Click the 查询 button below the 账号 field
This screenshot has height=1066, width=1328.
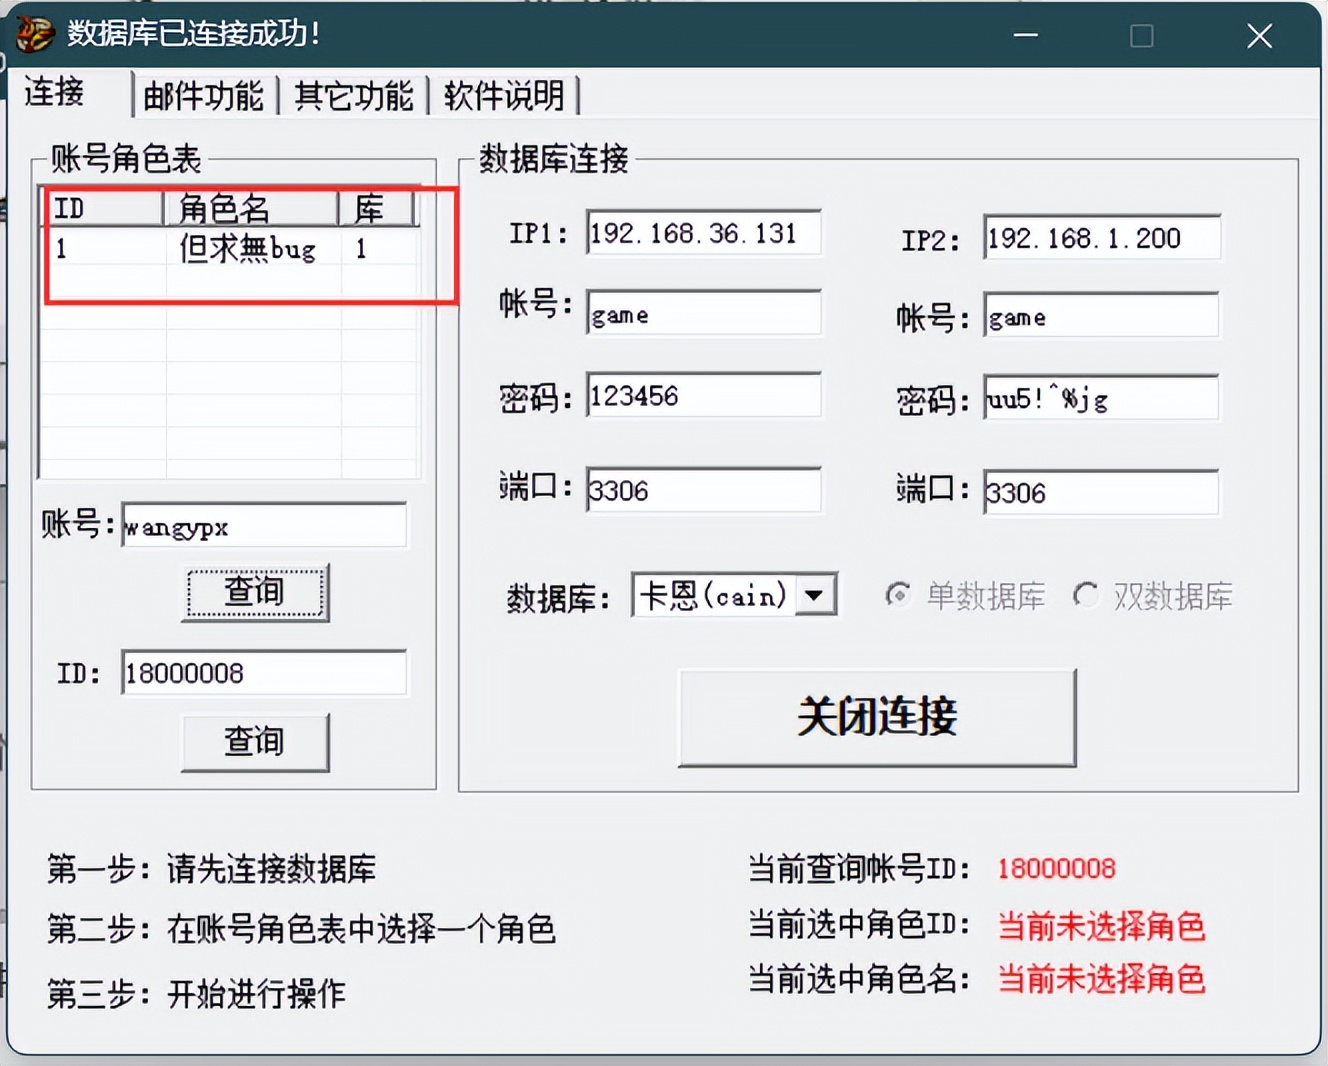[x=255, y=591]
